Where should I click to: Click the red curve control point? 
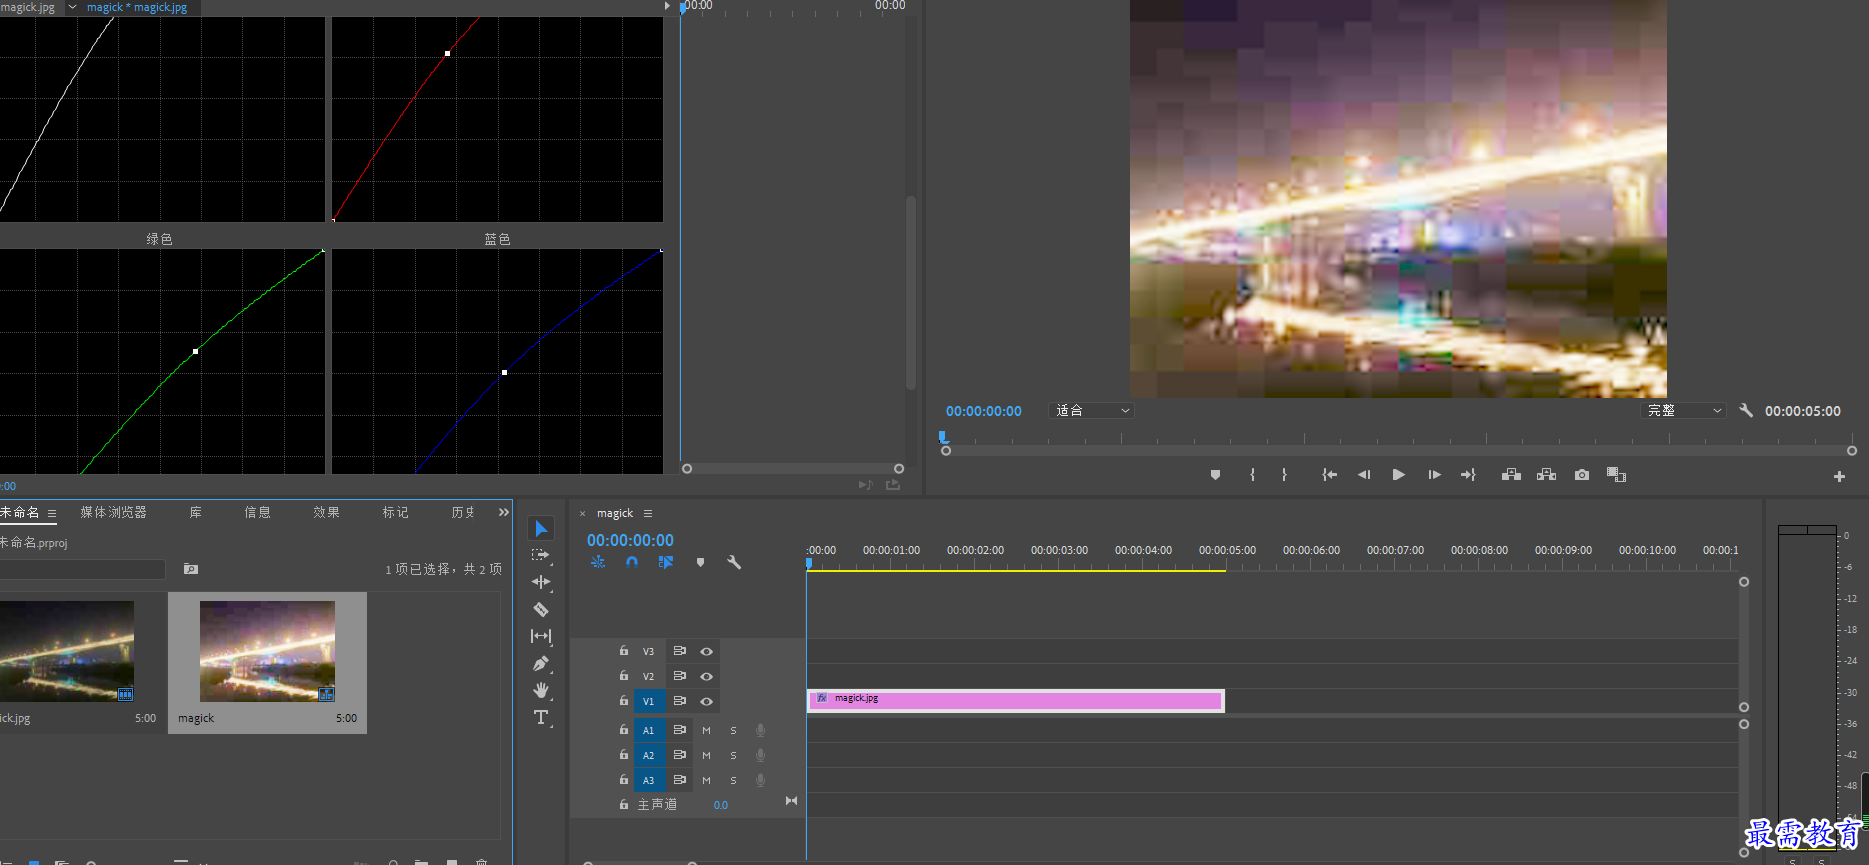(x=447, y=53)
